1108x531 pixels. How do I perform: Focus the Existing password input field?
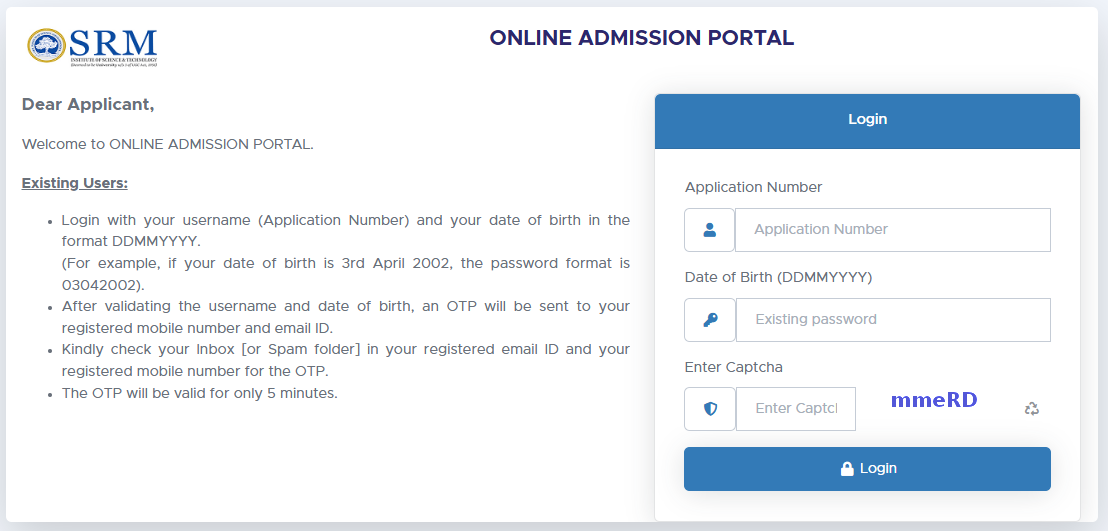tap(893, 320)
